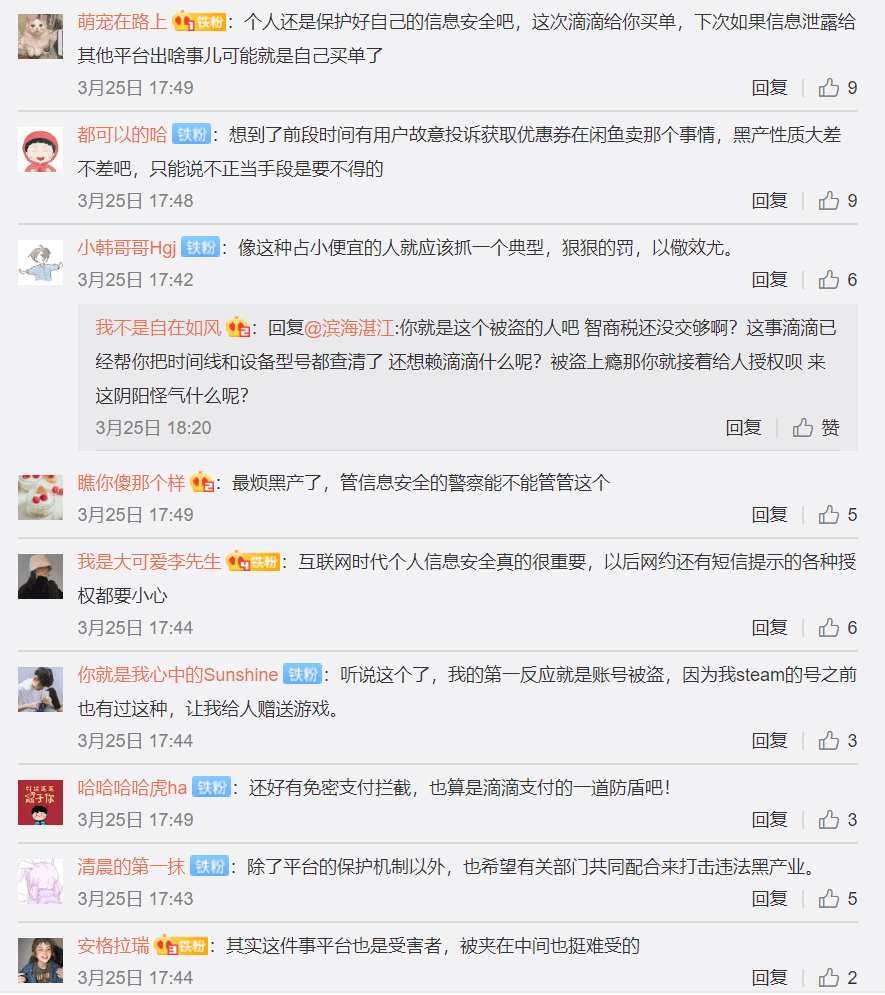Open username link 我不是自在如风

(x=158, y=328)
